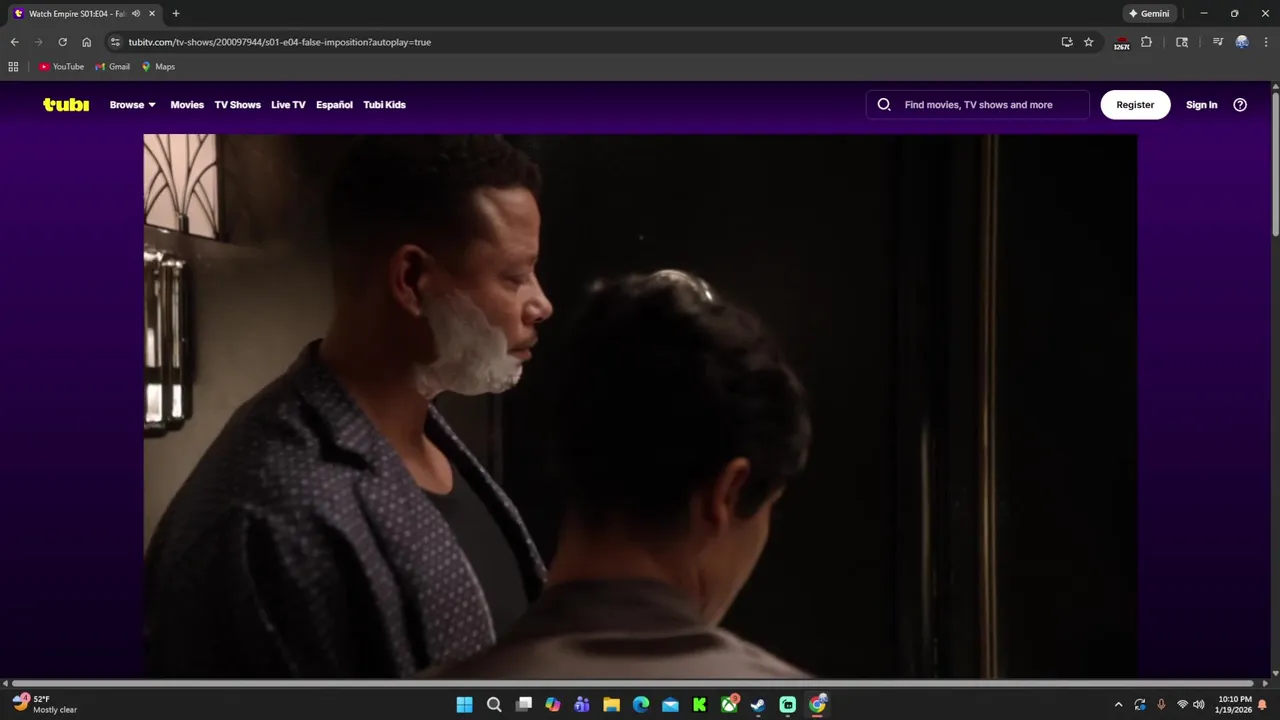
Task: Open the Gmail bookmark
Action: [x=112, y=67]
